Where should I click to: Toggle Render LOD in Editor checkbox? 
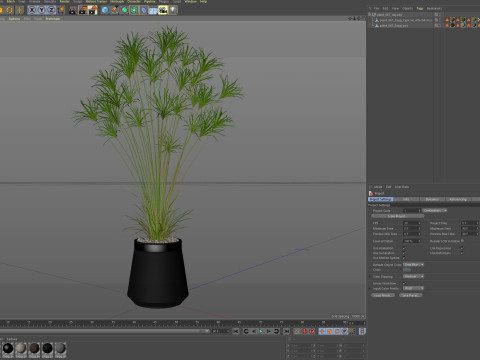pos(462,241)
